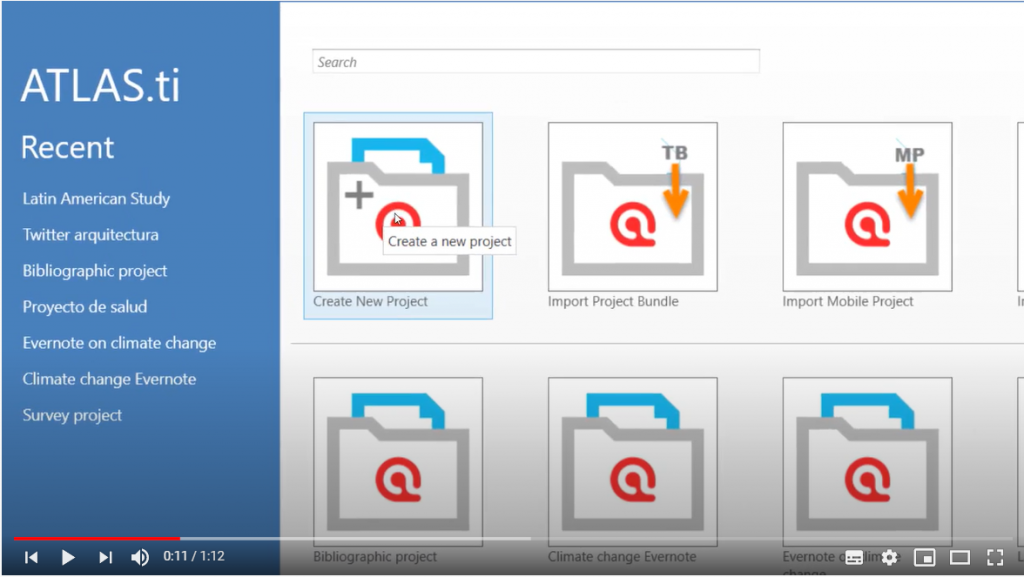Image resolution: width=1024 pixels, height=577 pixels.
Task: Open recent project Twitter arquitectura
Action: (x=90, y=235)
